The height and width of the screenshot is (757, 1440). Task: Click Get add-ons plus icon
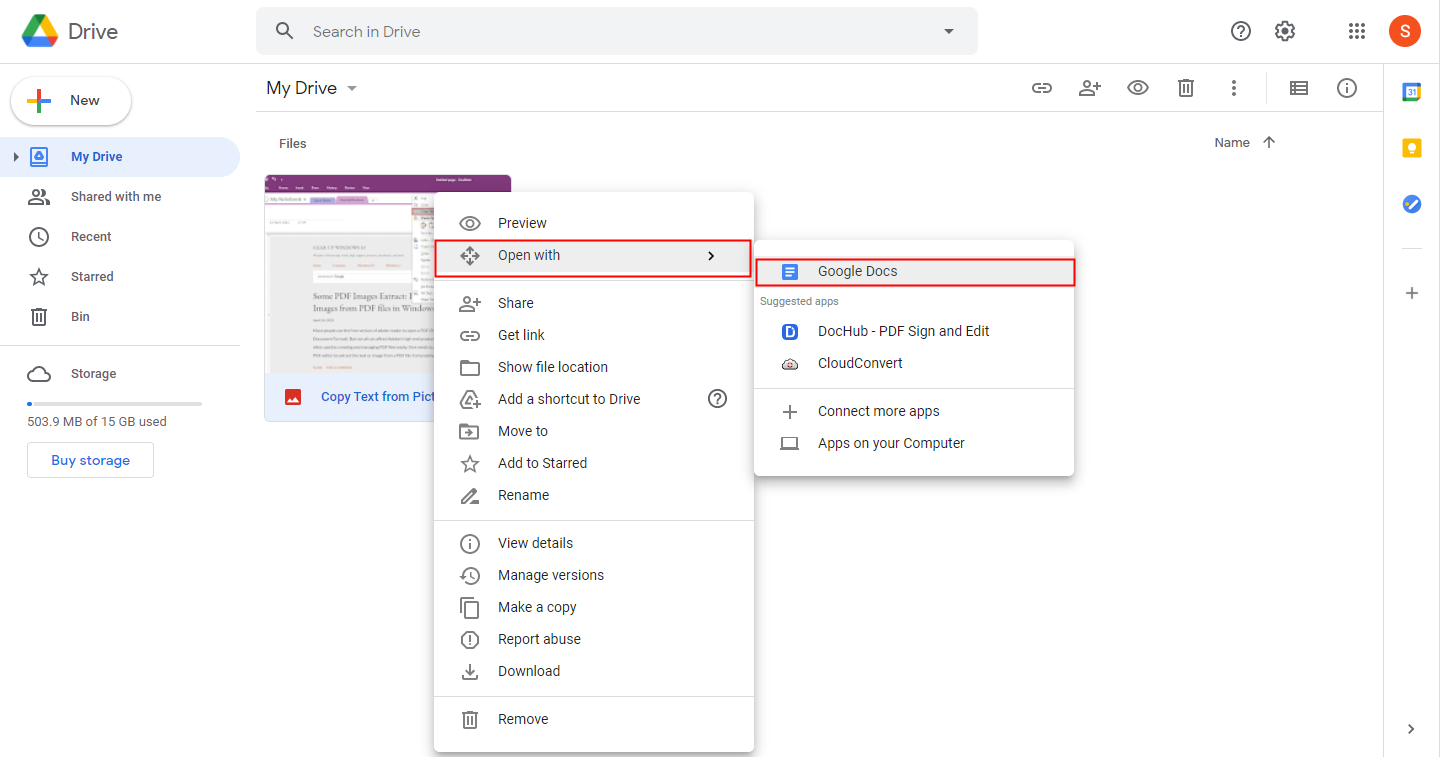1412,293
